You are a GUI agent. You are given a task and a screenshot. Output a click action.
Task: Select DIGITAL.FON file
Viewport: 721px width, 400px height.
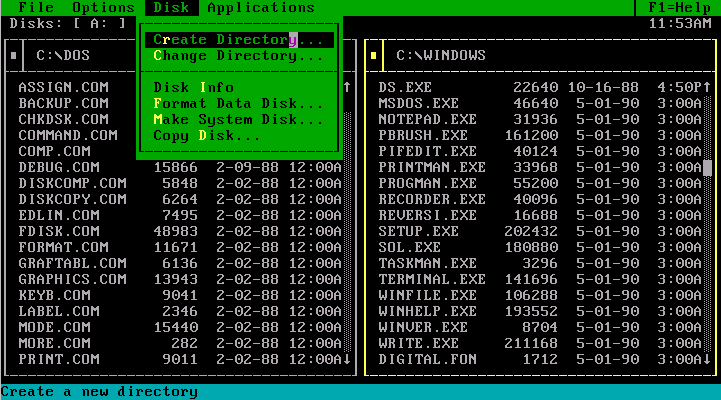click(x=541, y=360)
